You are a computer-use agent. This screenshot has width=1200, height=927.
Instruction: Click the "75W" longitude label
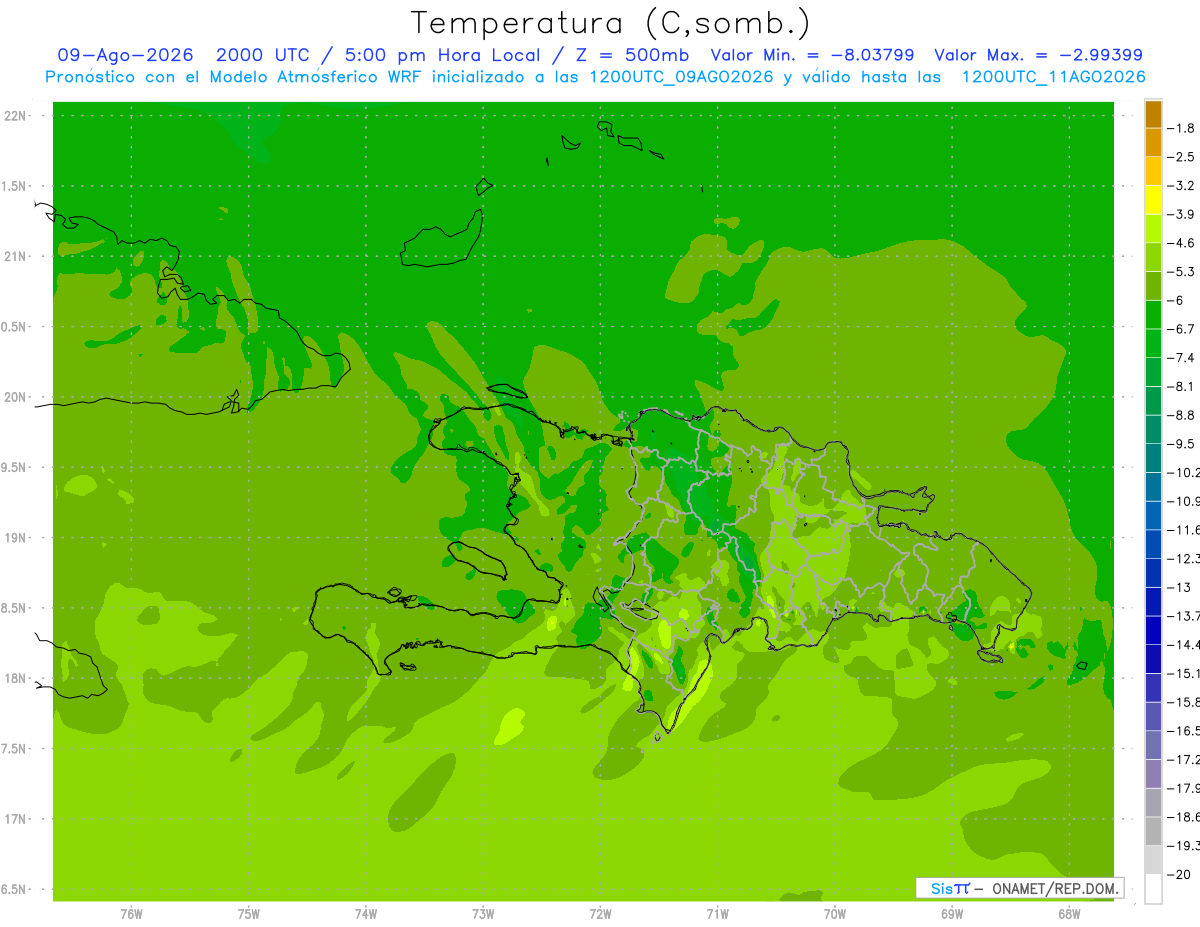249,914
